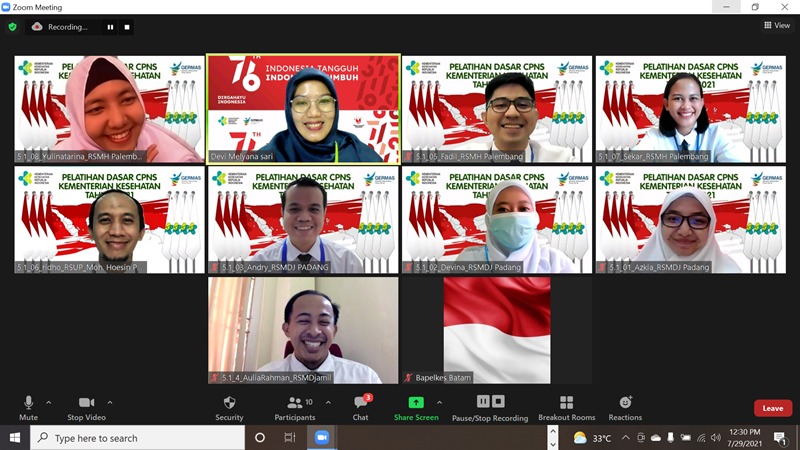Open the Reactions menu
This screenshot has height=450, width=800.
tap(625, 406)
